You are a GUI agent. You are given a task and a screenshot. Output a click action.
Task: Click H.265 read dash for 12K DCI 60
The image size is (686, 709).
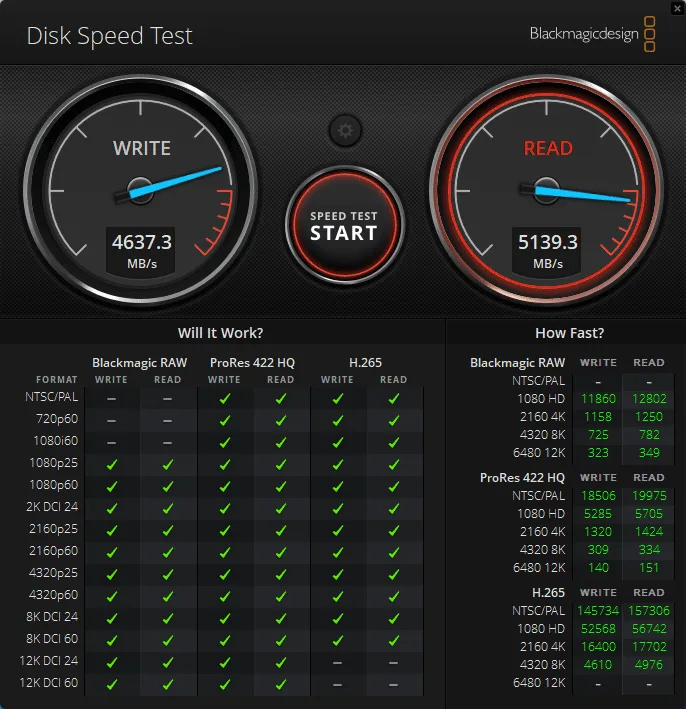(393, 685)
